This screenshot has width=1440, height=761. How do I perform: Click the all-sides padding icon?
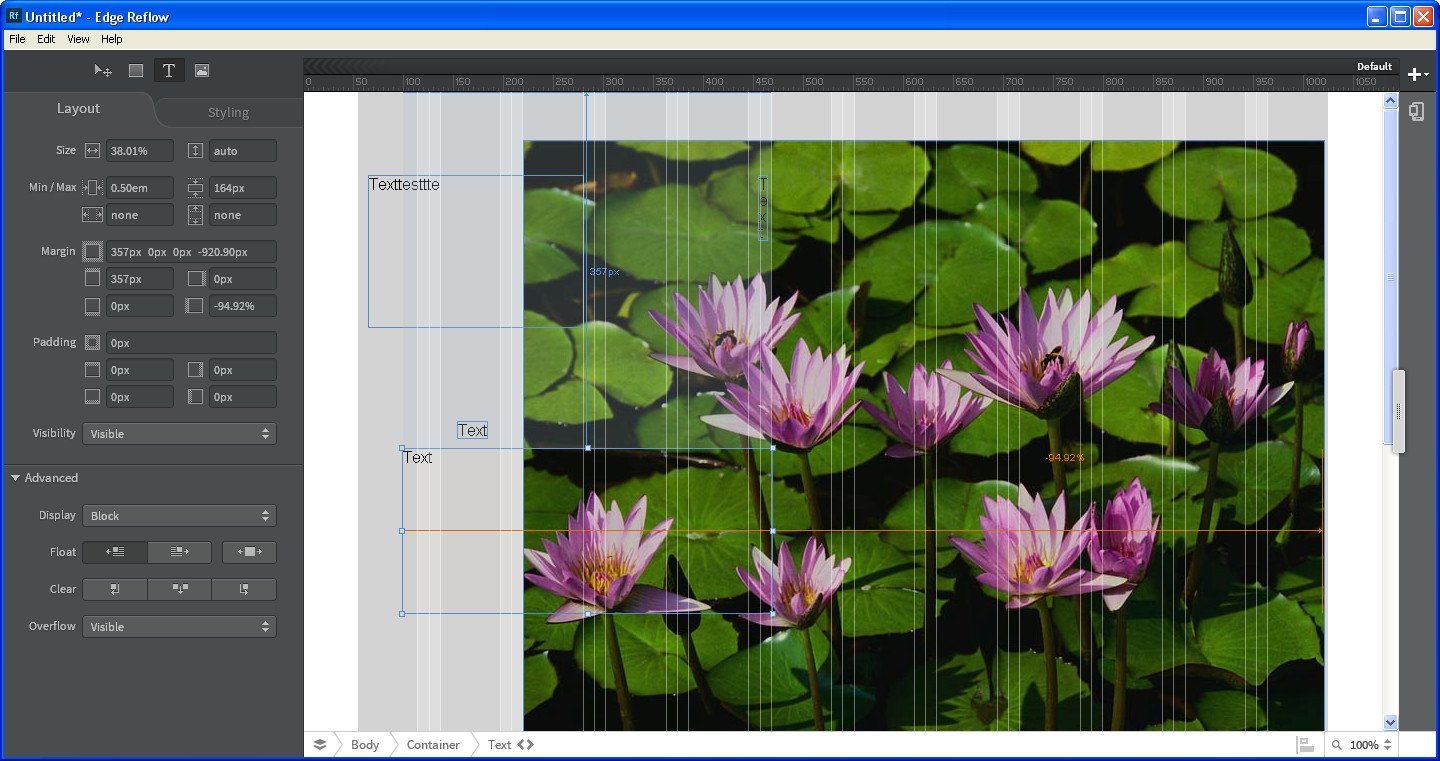pyautogui.click(x=93, y=343)
